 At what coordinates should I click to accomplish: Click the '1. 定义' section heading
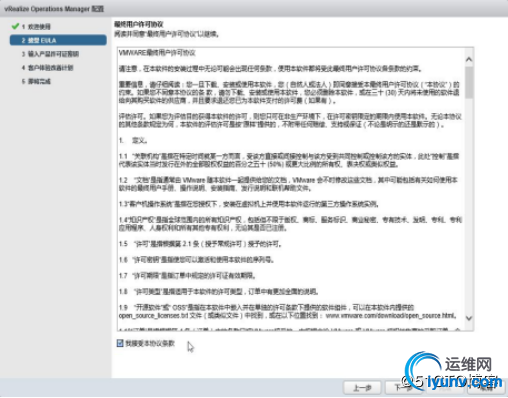click(133, 140)
